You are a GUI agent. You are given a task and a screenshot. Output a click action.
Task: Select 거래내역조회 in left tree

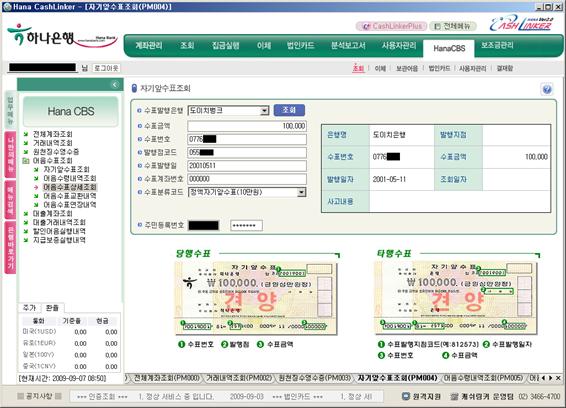[53, 143]
